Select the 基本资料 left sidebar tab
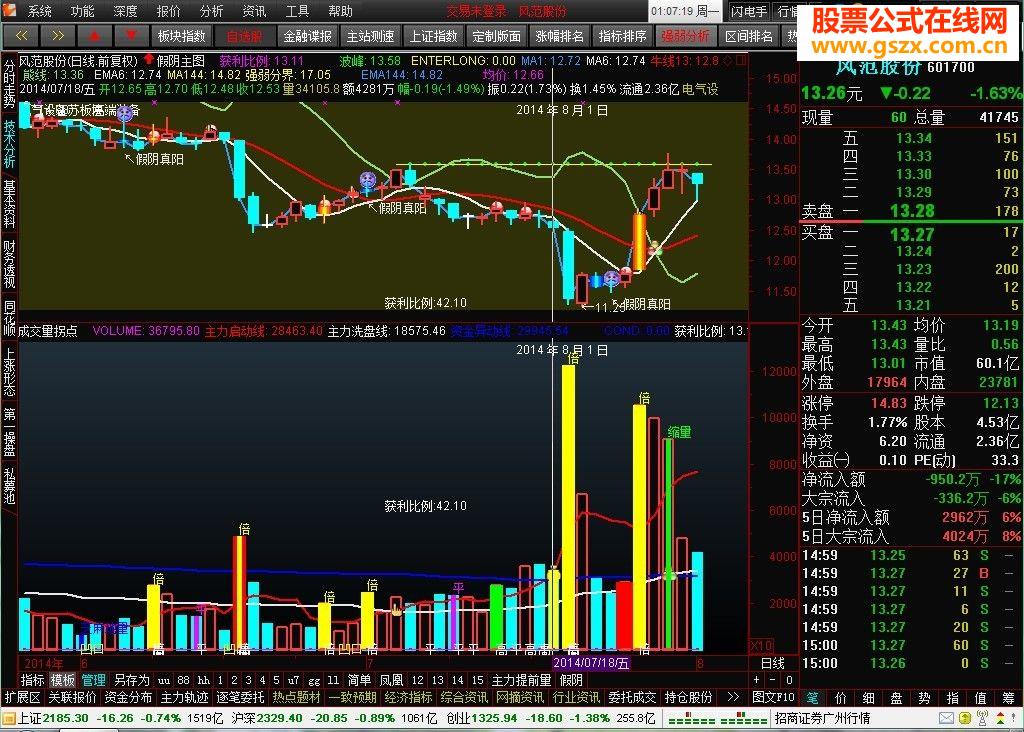This screenshot has width=1024, height=732. 9,204
